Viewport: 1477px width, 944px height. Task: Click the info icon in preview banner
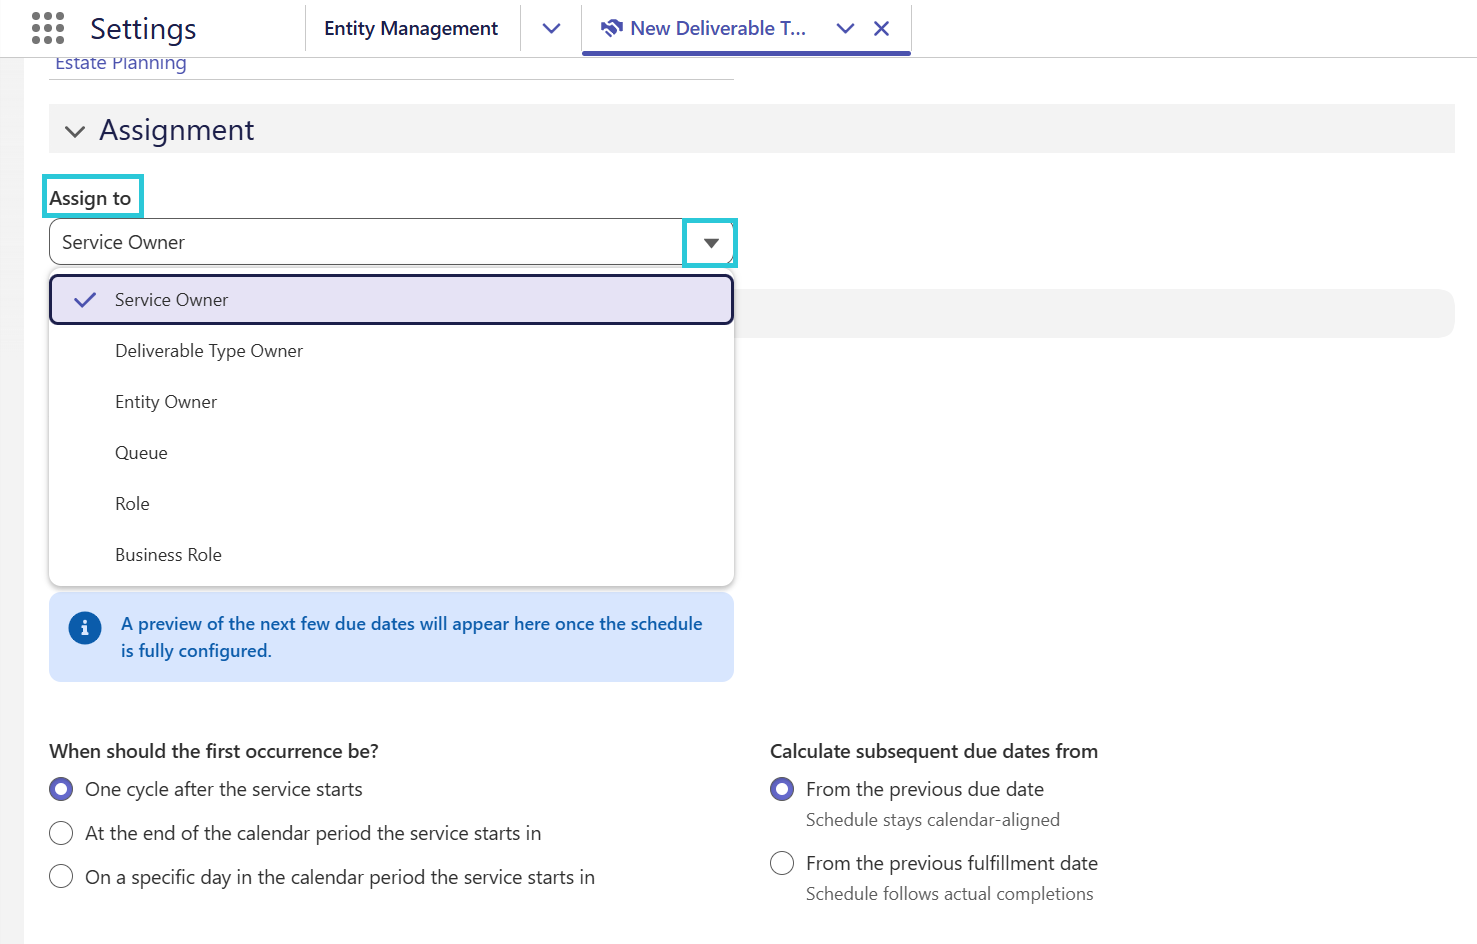pos(85,628)
